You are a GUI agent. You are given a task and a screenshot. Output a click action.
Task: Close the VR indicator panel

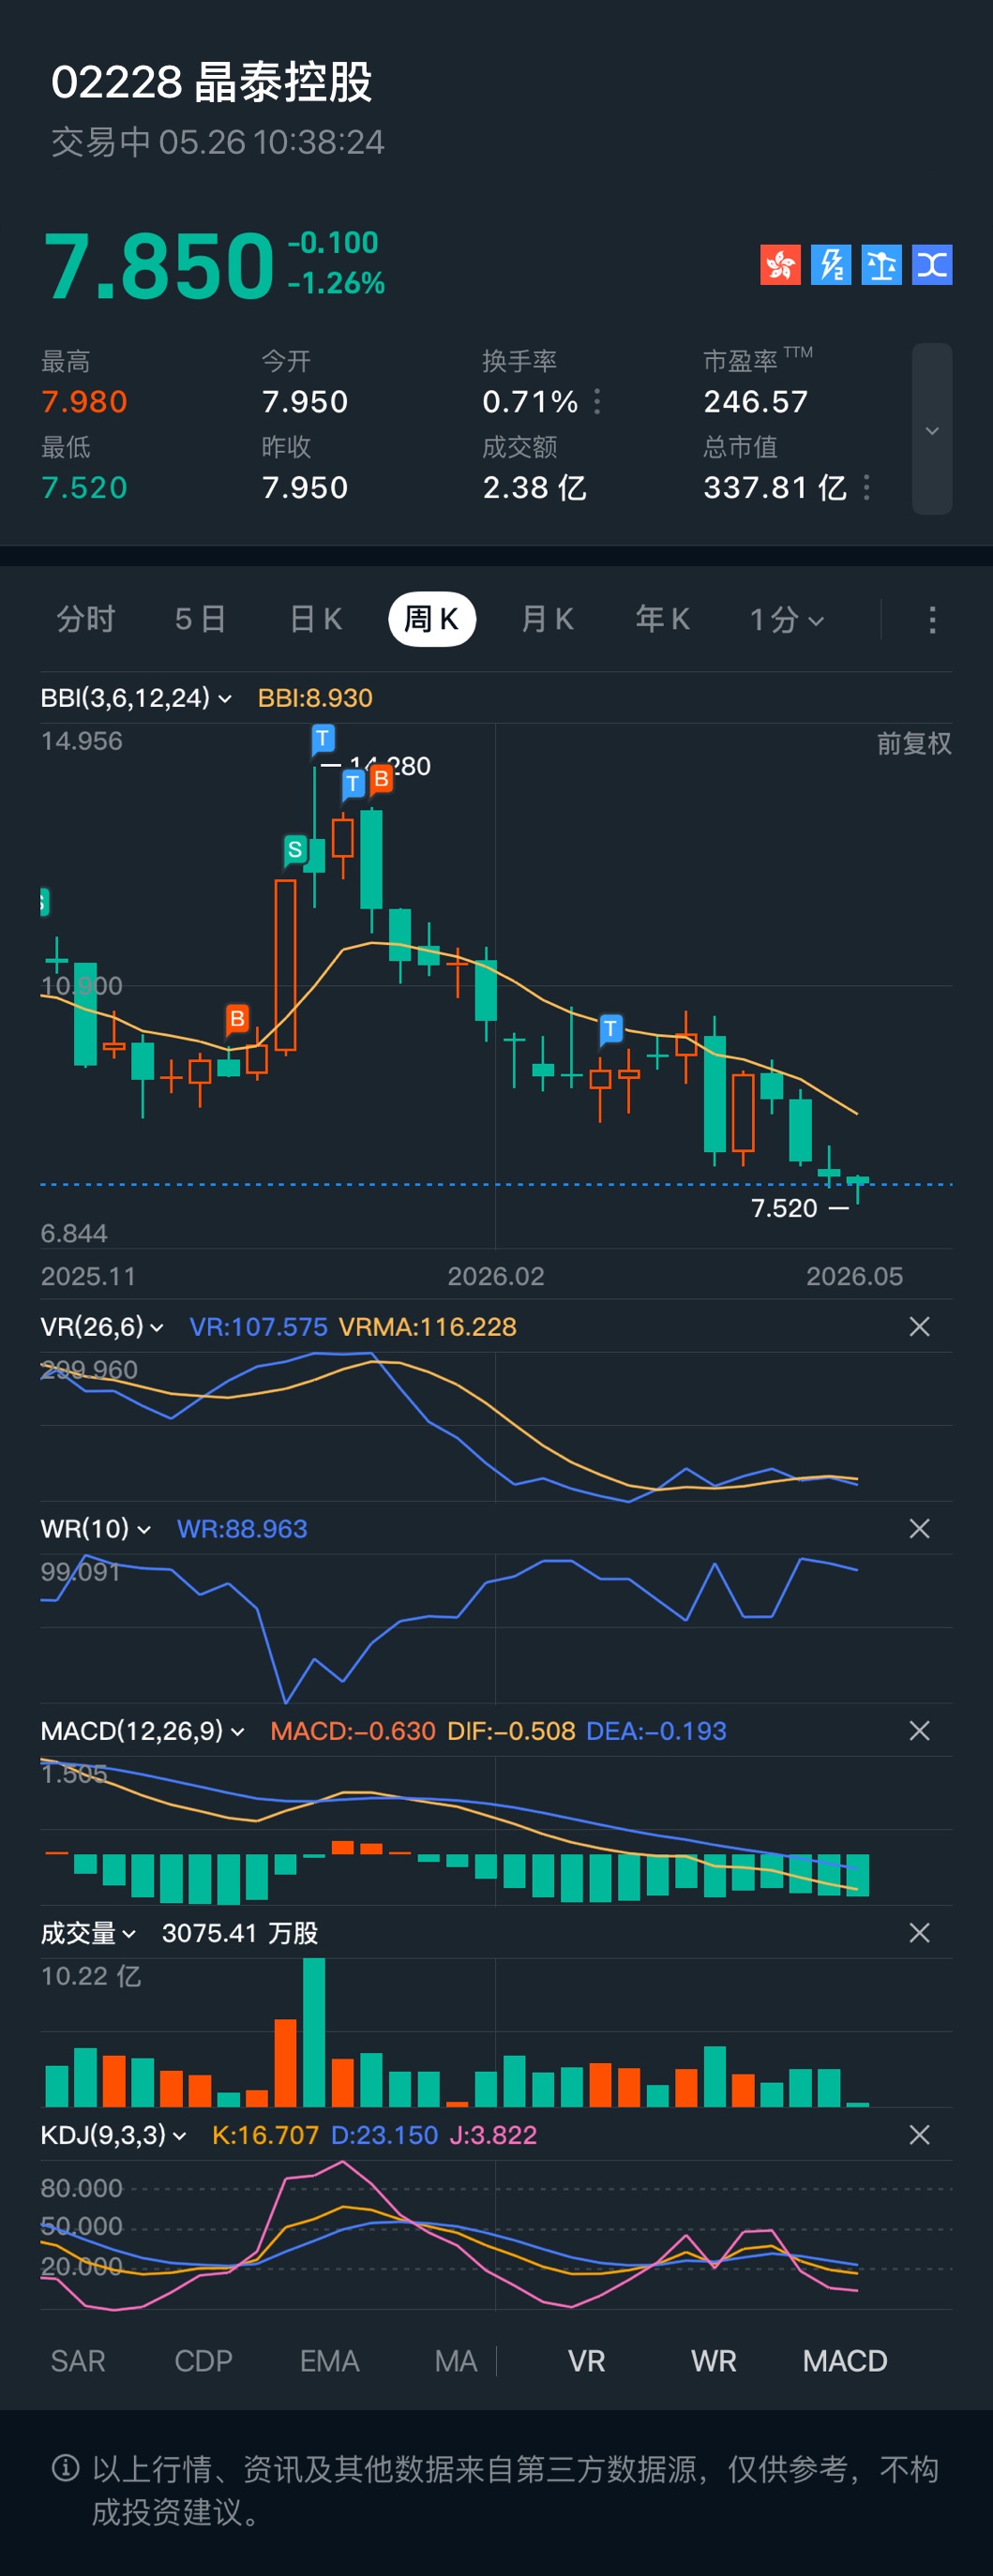[919, 1327]
